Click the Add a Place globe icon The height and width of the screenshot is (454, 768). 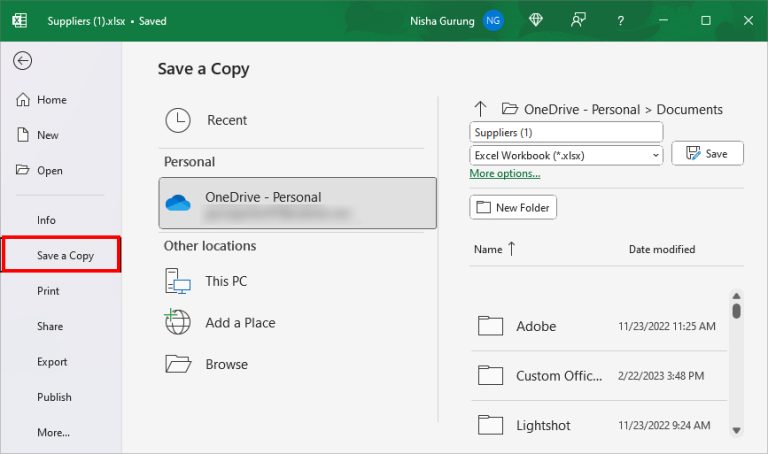177,322
